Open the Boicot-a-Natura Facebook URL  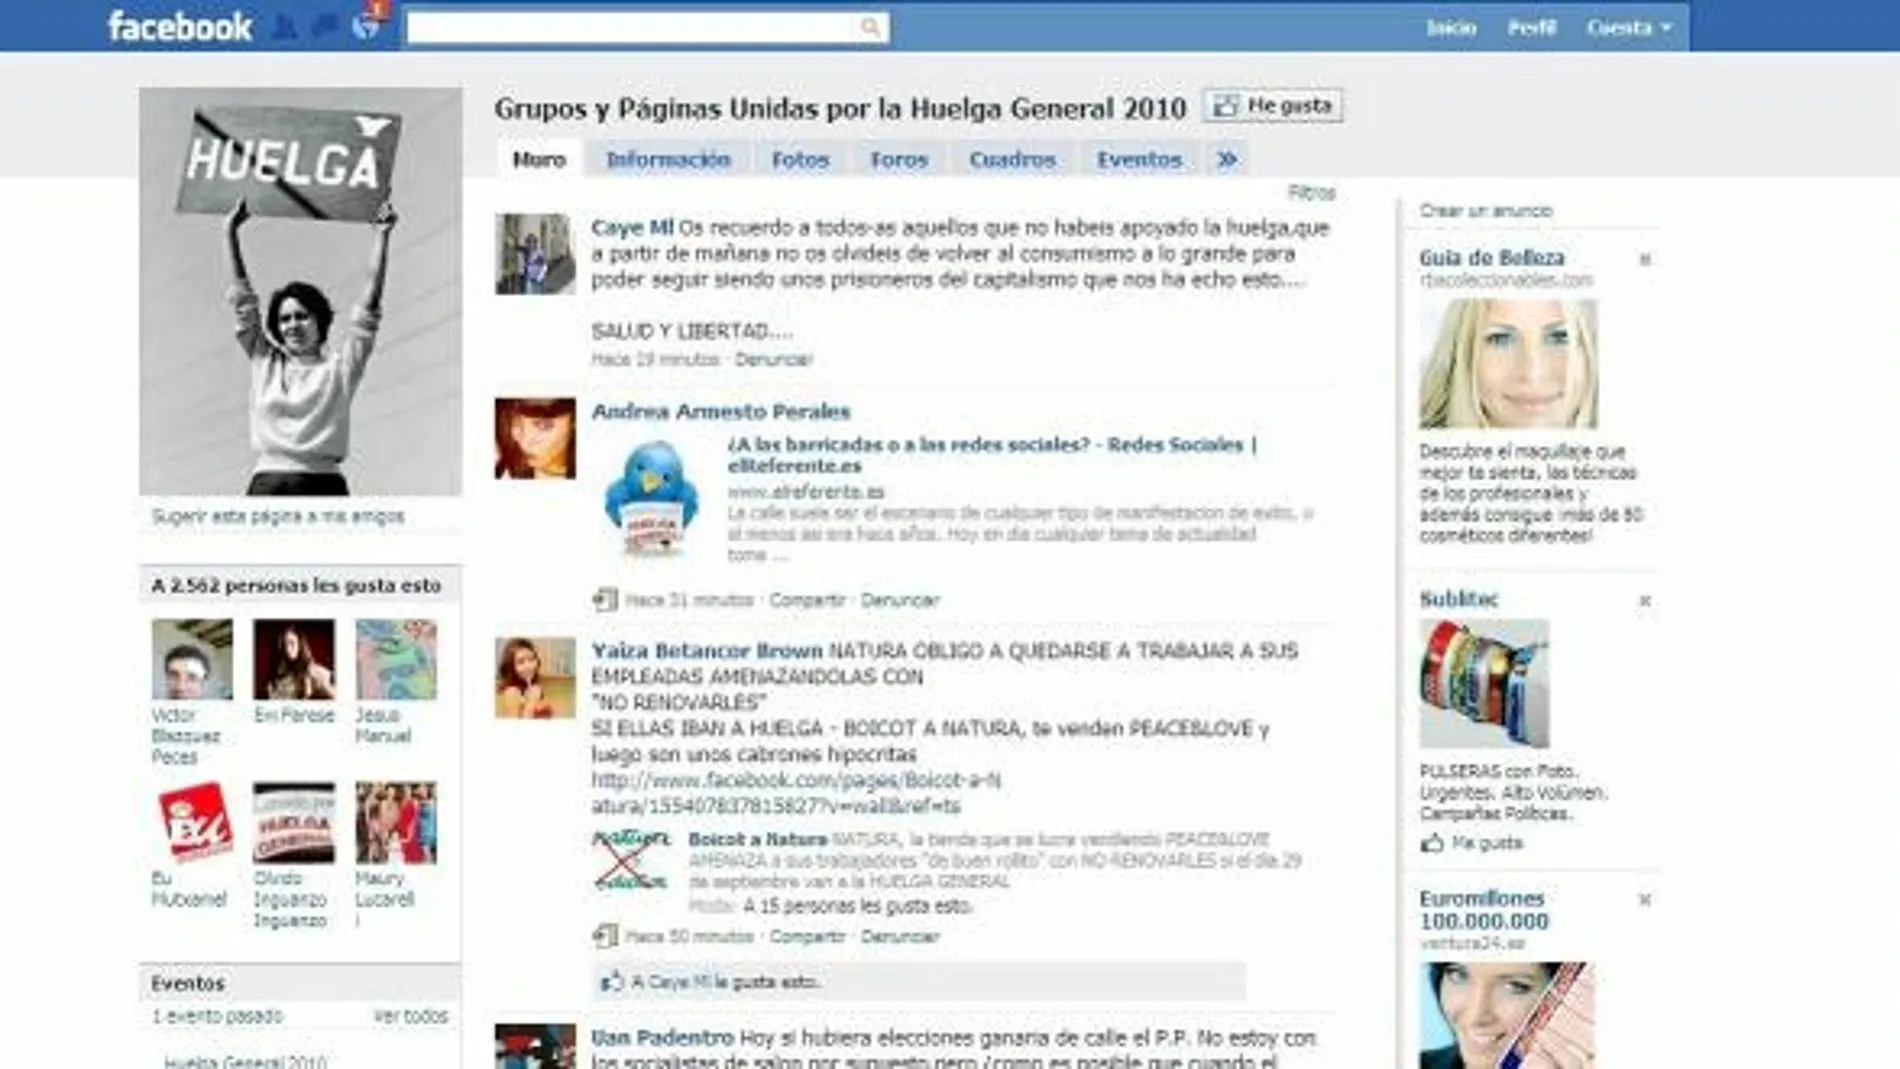[x=796, y=792]
